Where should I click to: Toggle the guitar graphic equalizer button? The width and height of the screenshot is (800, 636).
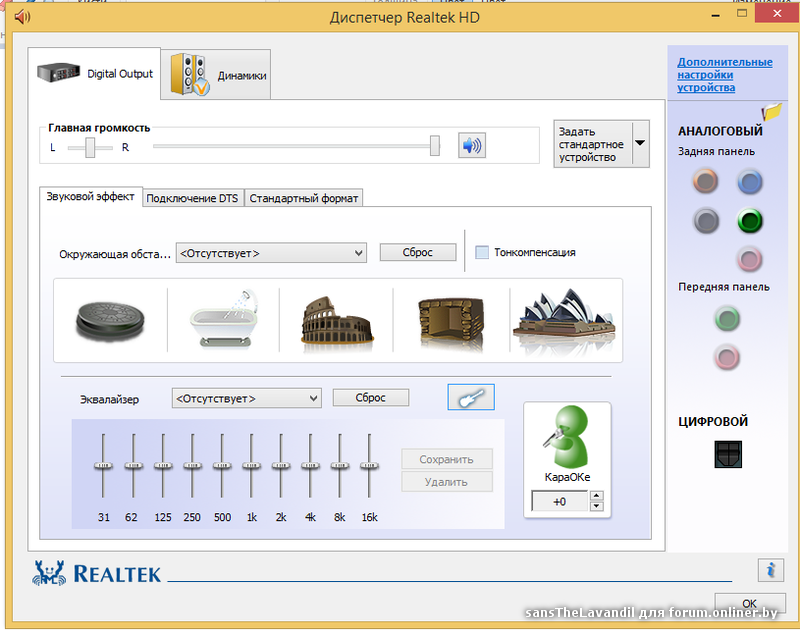point(470,397)
